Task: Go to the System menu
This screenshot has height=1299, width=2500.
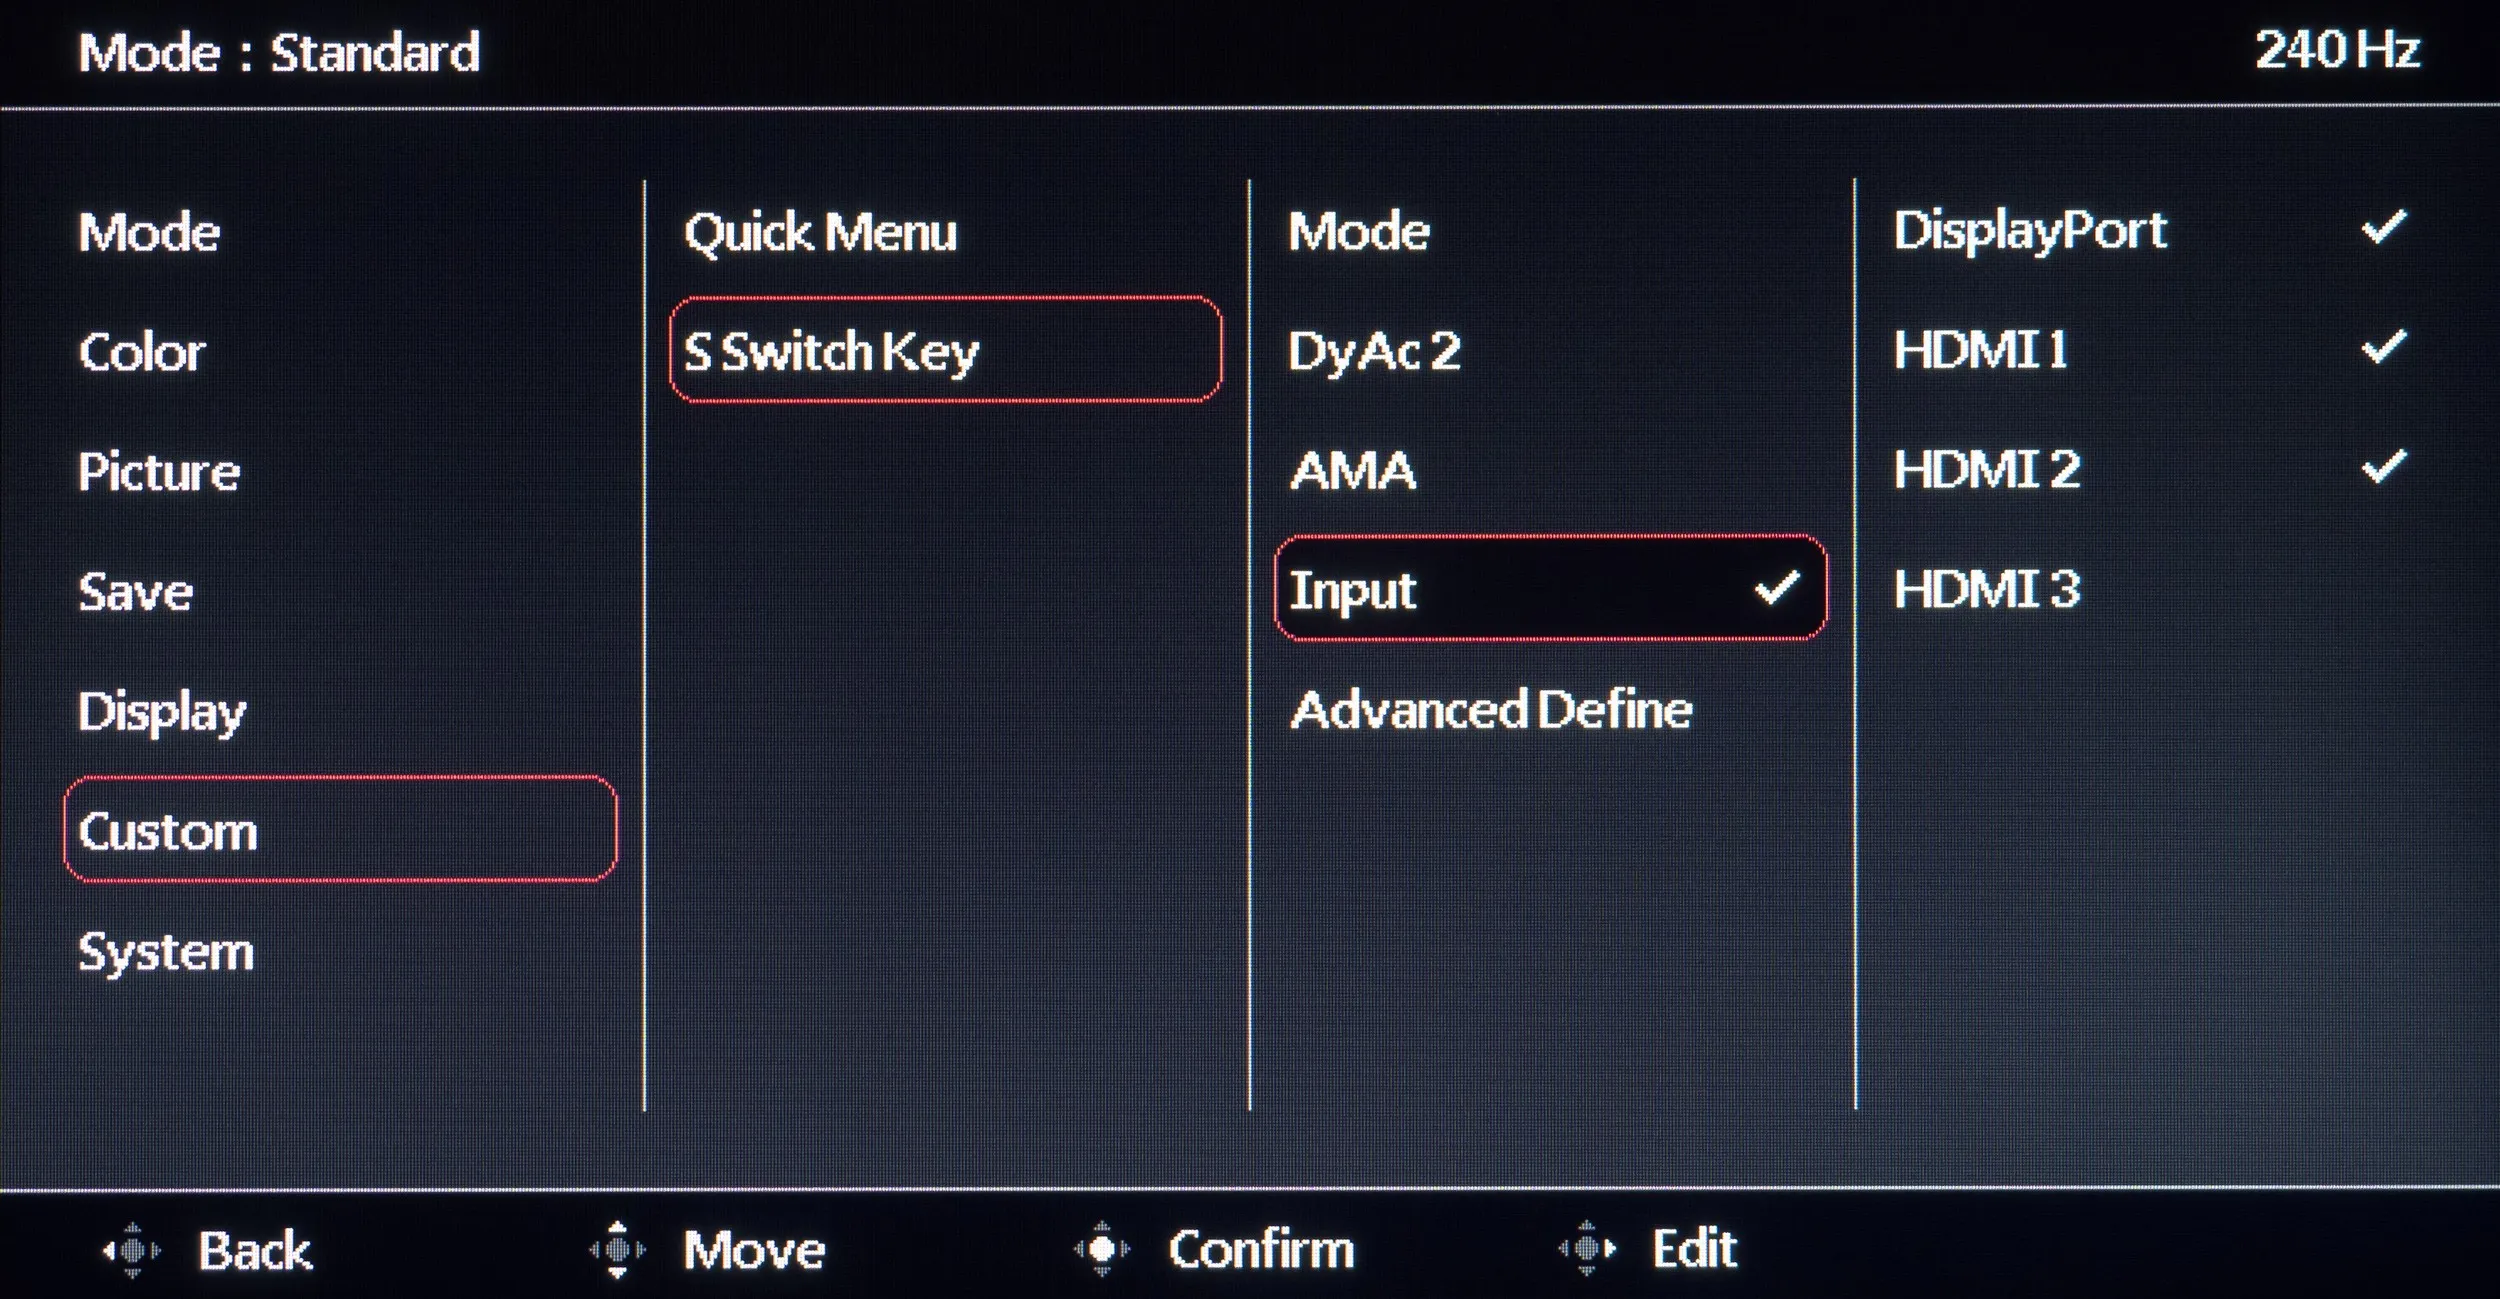Action: tap(166, 951)
